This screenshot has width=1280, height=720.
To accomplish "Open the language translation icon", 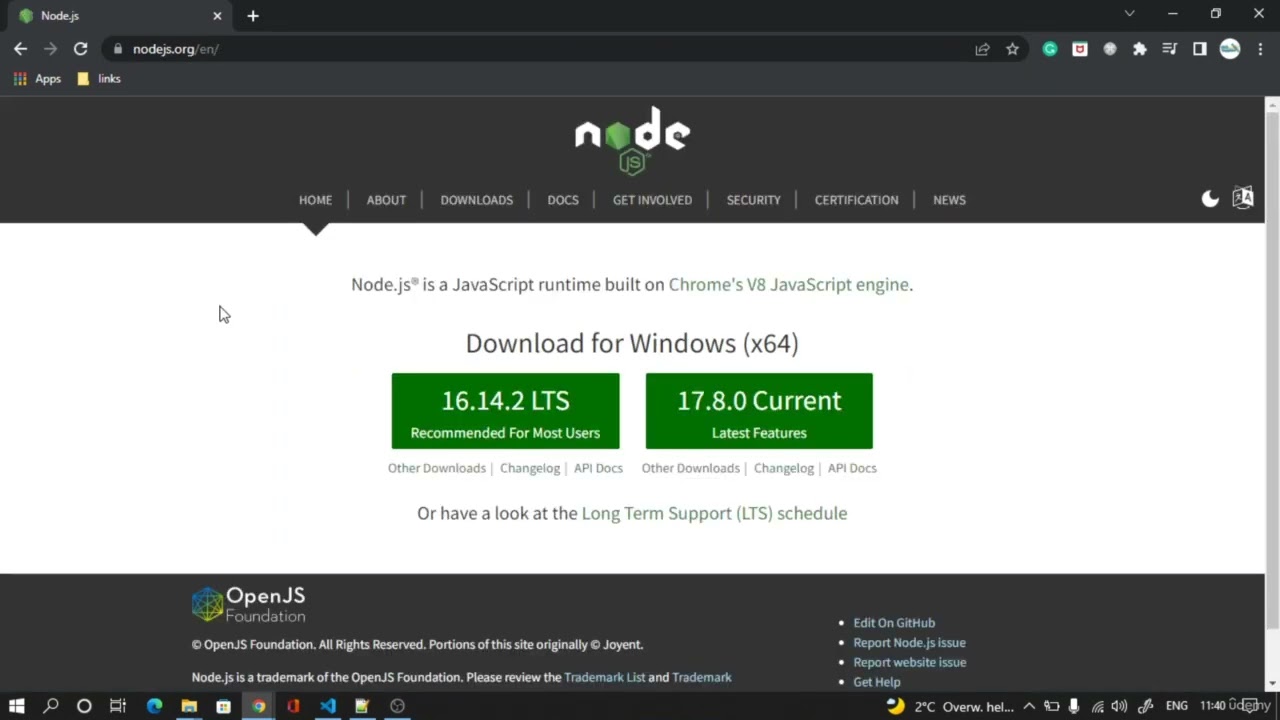I will tap(1243, 198).
